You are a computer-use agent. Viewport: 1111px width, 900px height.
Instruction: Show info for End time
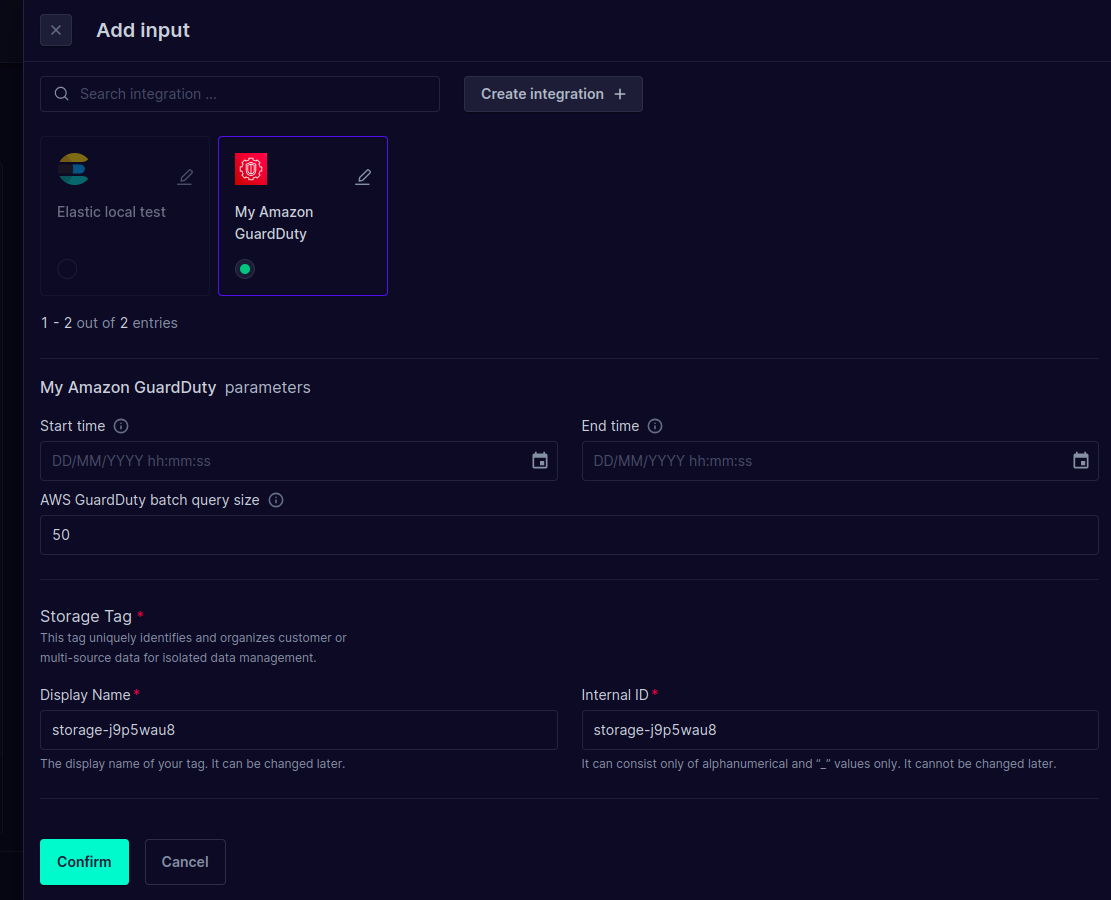(x=655, y=426)
